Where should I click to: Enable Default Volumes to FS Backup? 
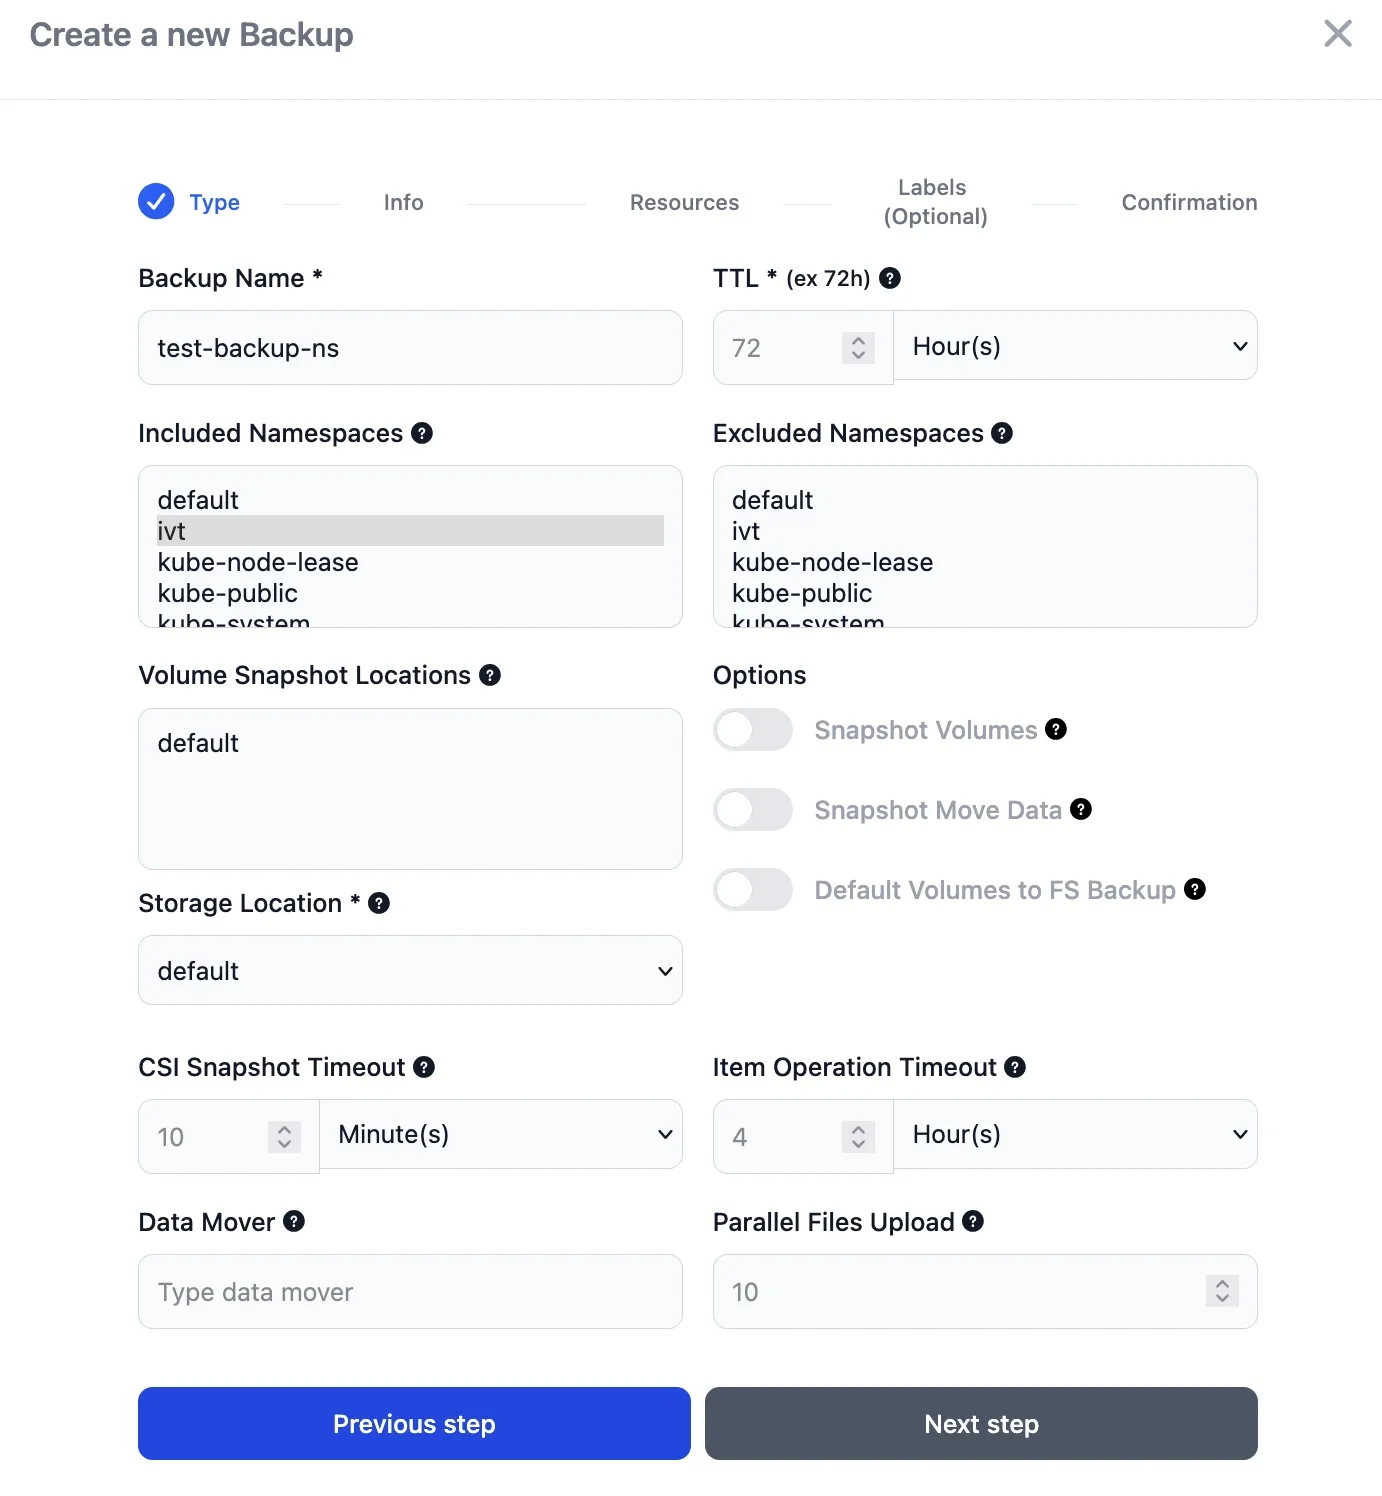(752, 890)
